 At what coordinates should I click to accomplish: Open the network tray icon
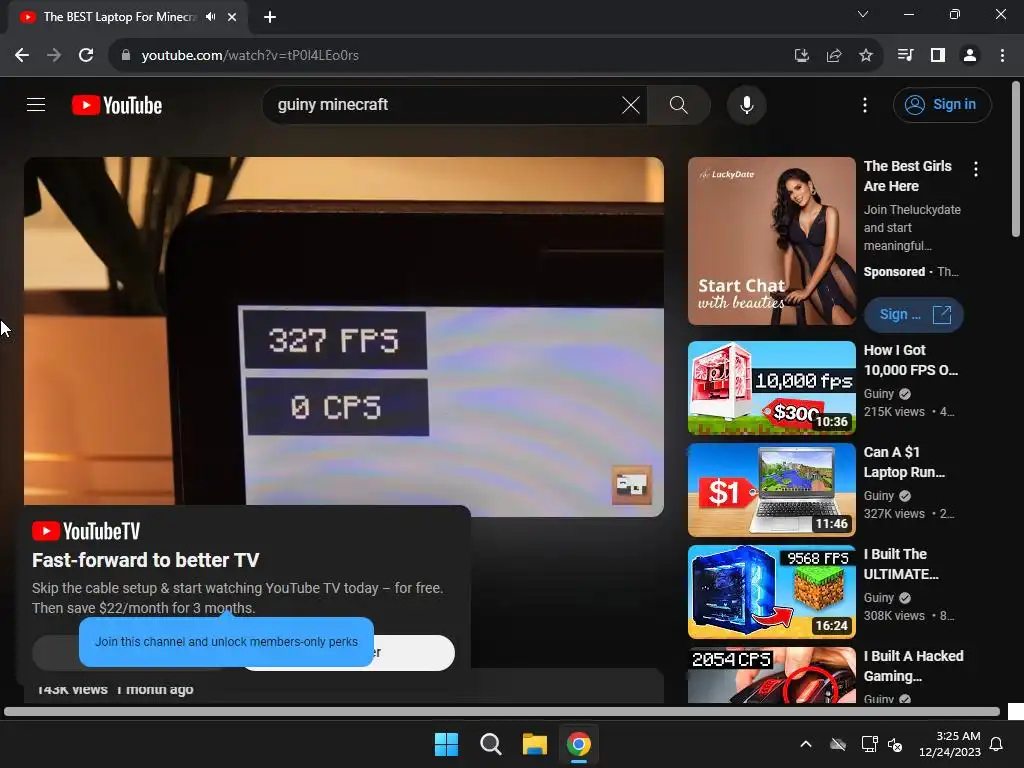869,744
